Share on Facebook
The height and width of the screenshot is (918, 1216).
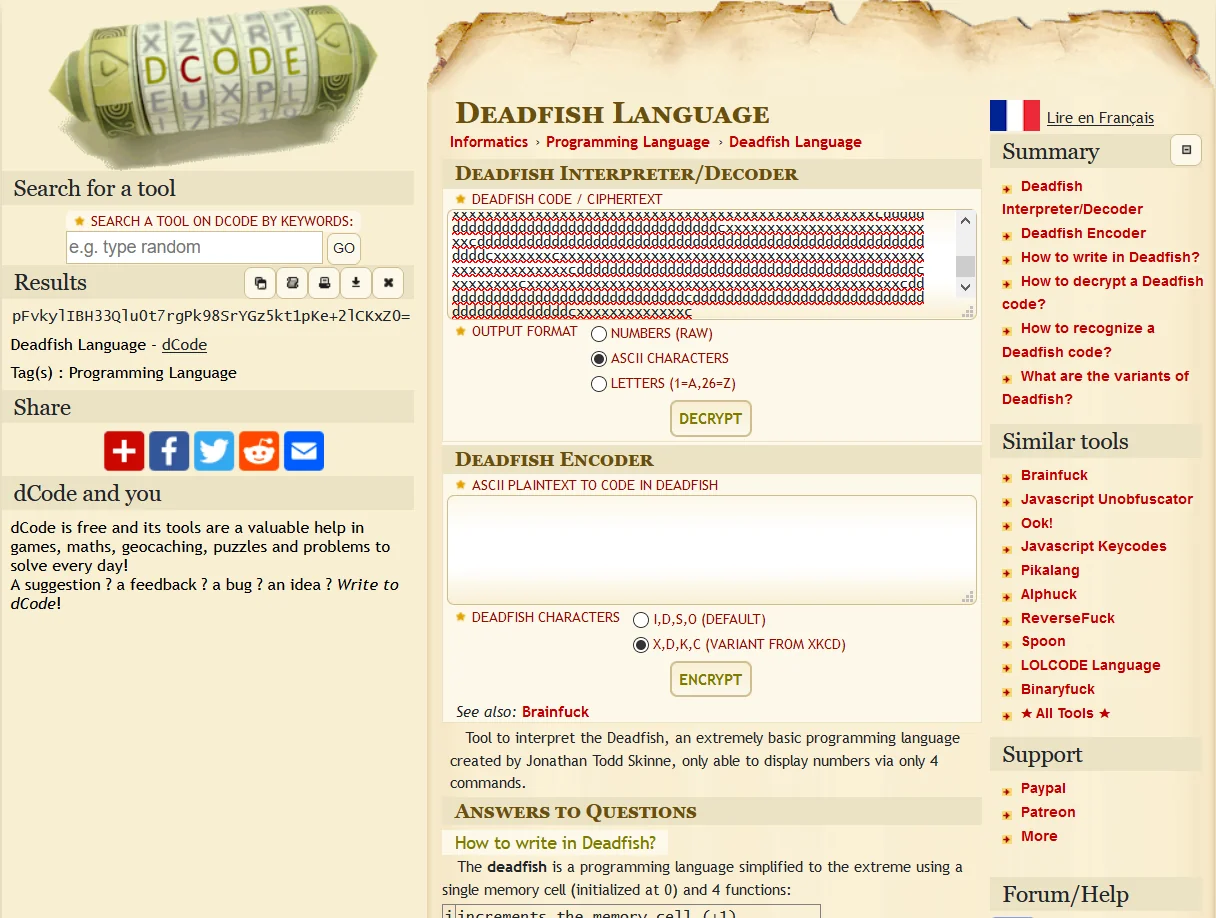tap(169, 451)
